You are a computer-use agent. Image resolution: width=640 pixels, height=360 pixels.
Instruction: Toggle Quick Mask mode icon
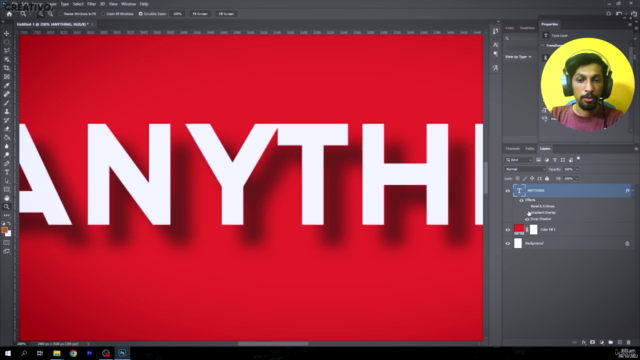pyautogui.click(x=7, y=243)
